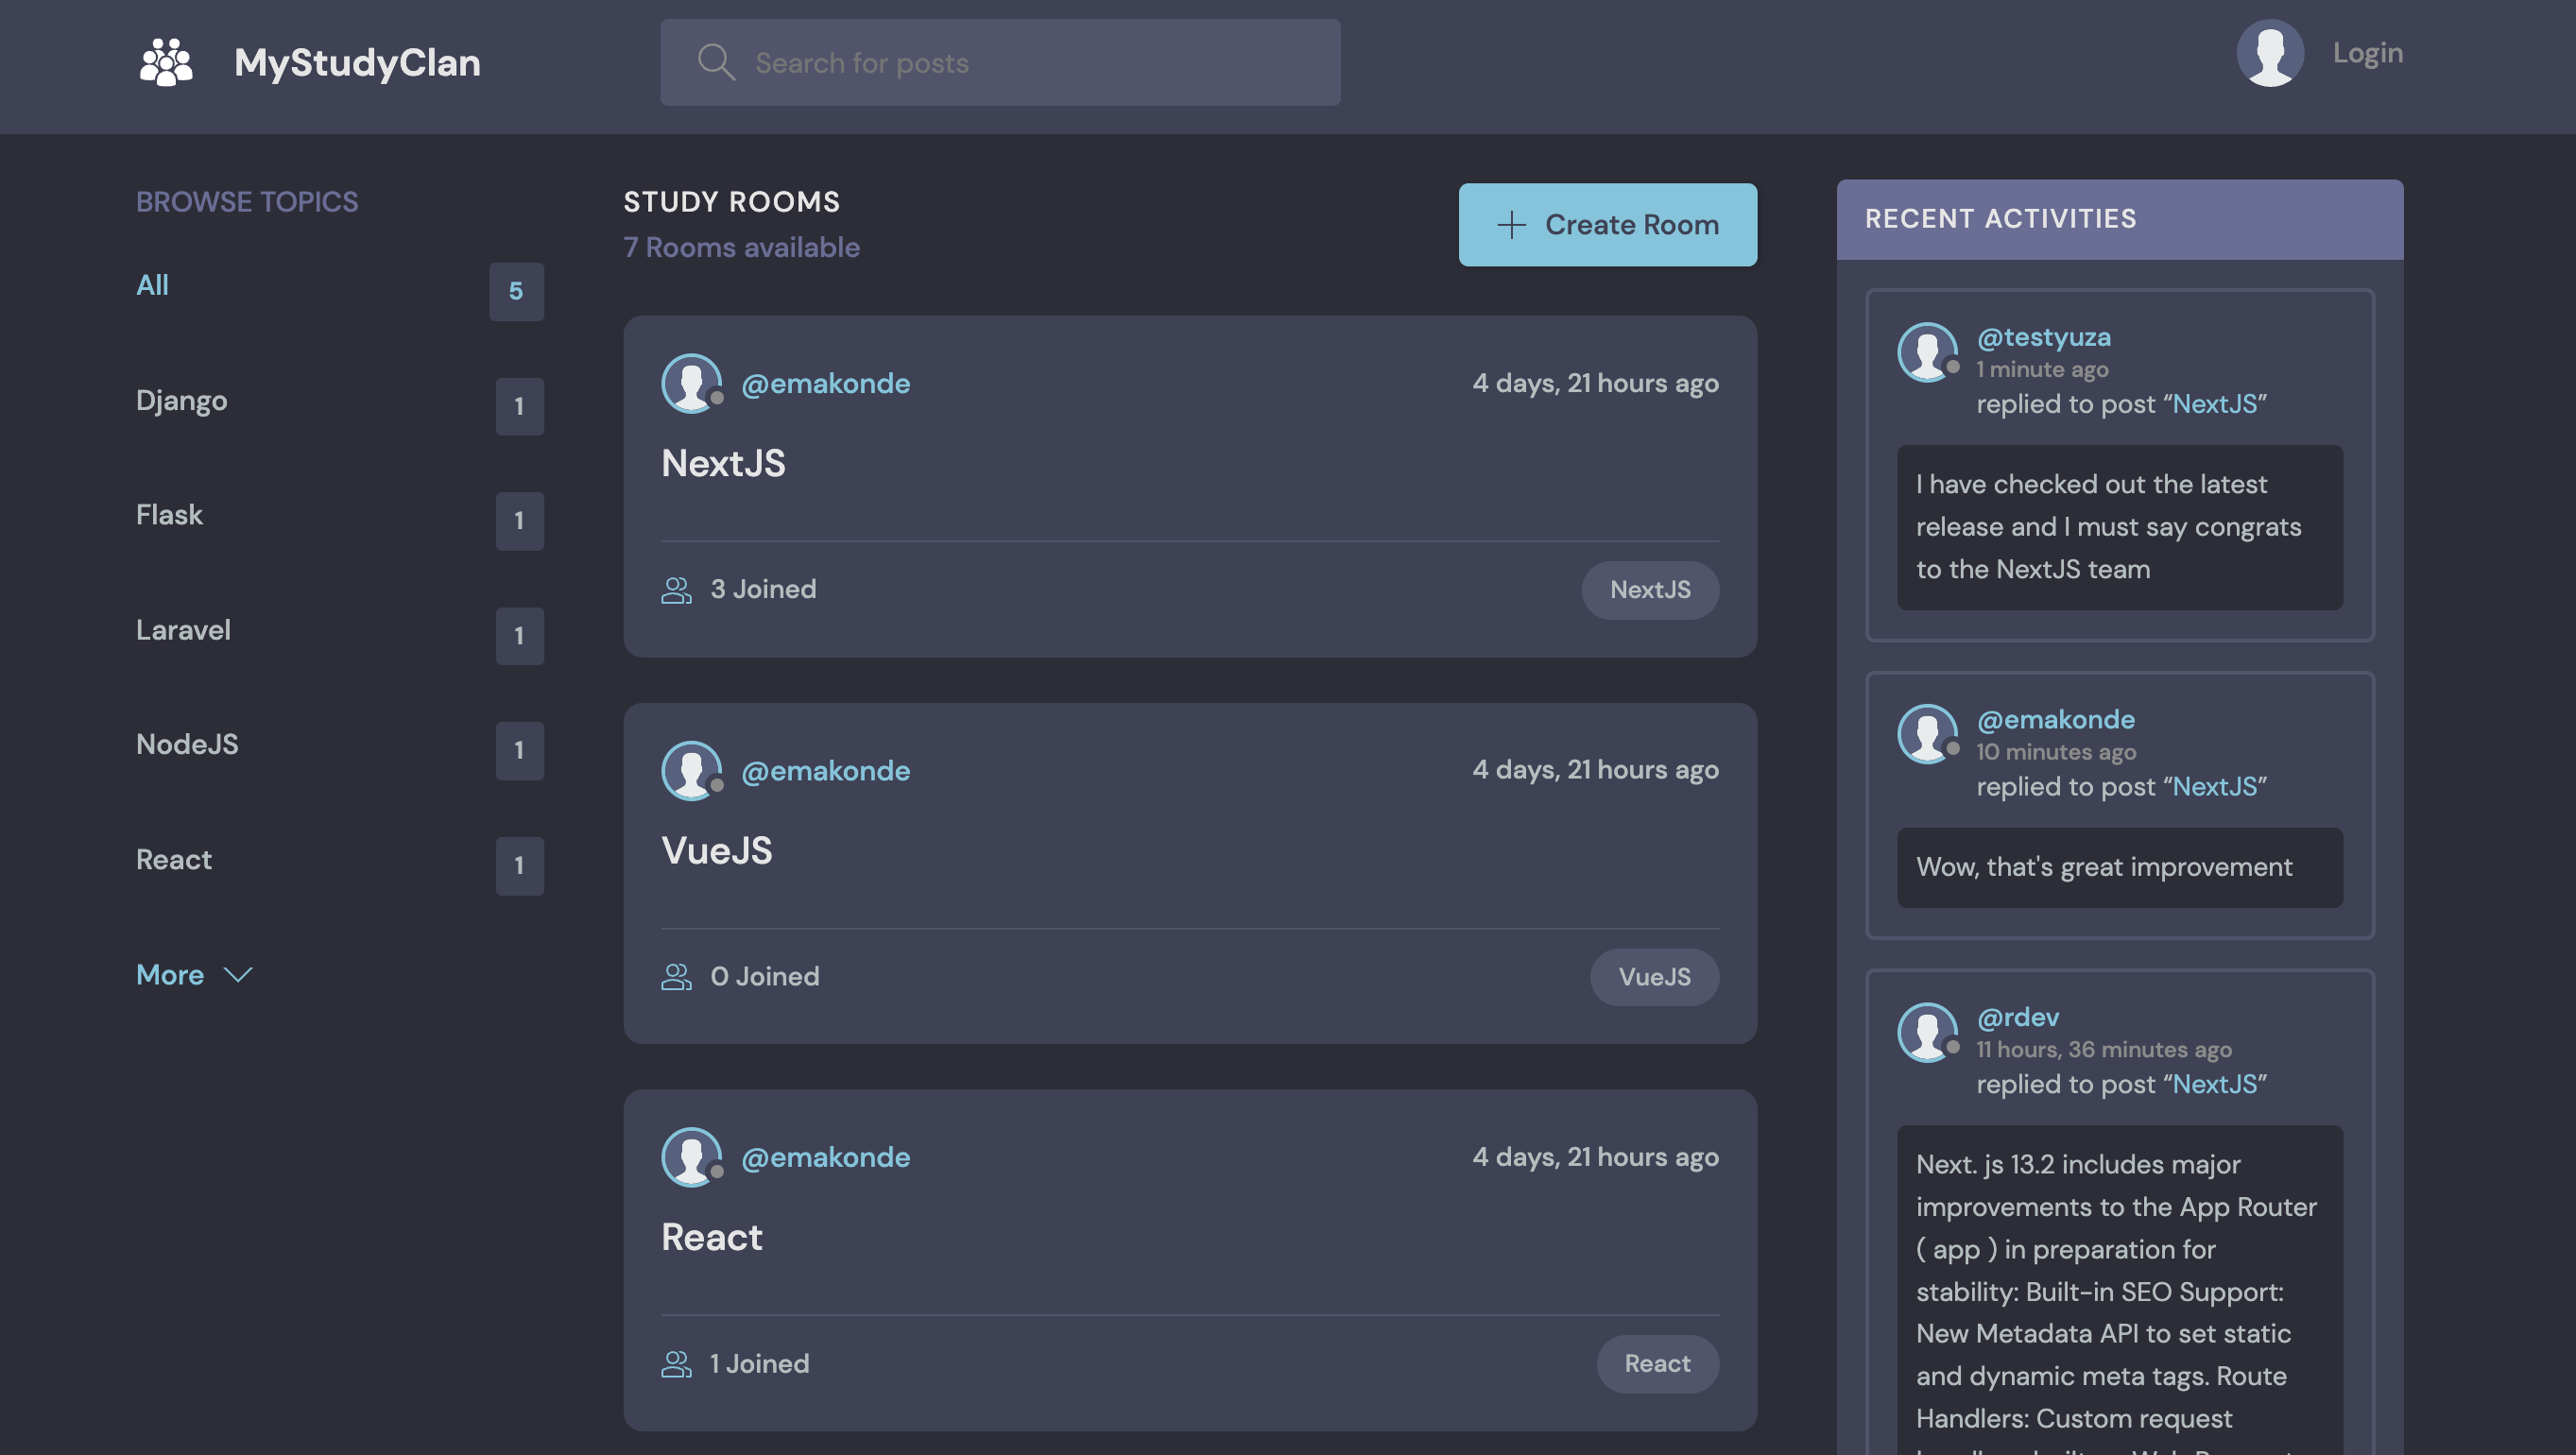This screenshot has width=2576, height=1455.
Task: Click the user avatar next to Login
Action: click(2269, 52)
